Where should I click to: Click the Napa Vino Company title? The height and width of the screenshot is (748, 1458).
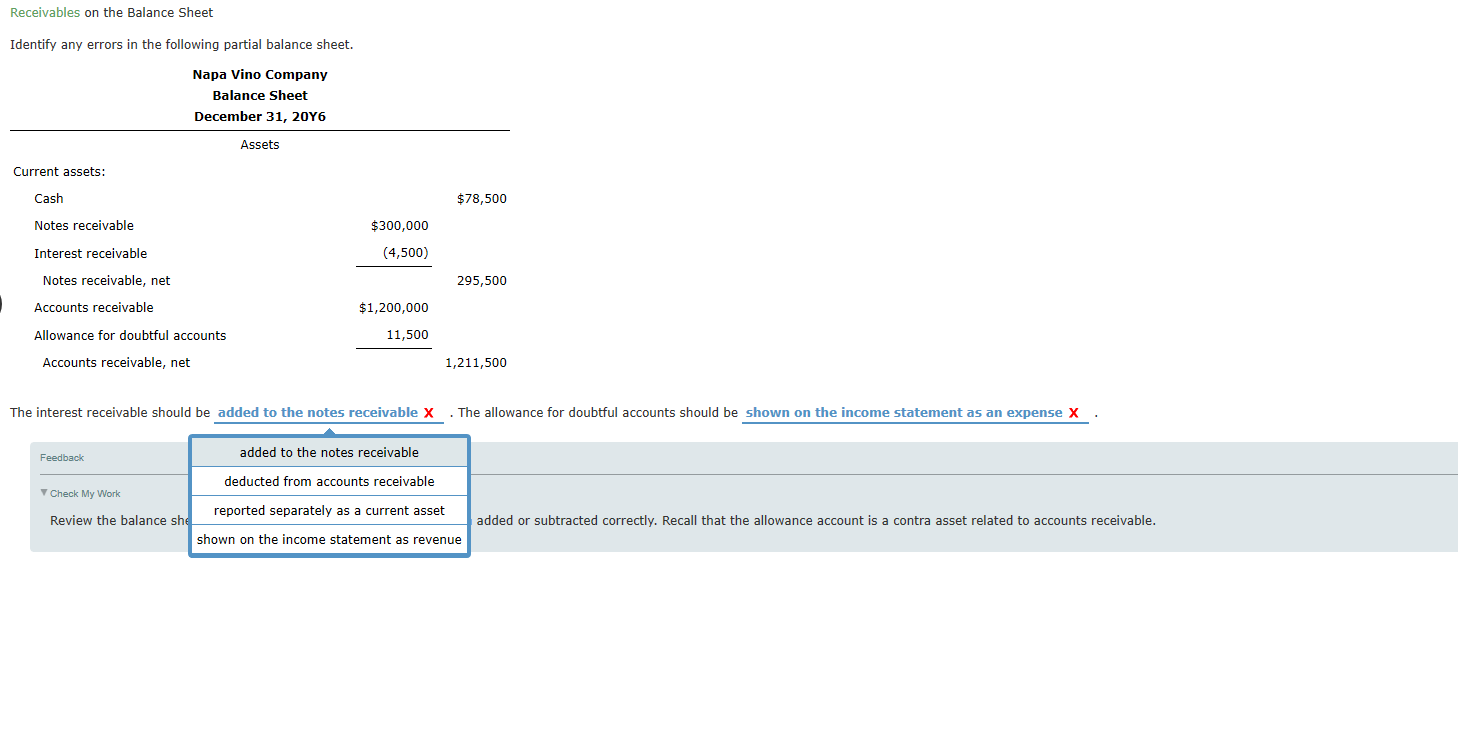[x=259, y=74]
